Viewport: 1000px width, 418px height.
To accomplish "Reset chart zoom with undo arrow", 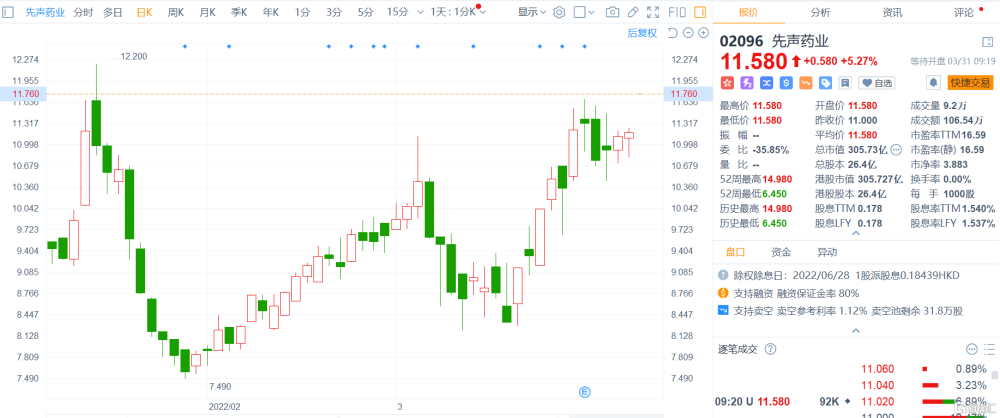I will 672,33.
